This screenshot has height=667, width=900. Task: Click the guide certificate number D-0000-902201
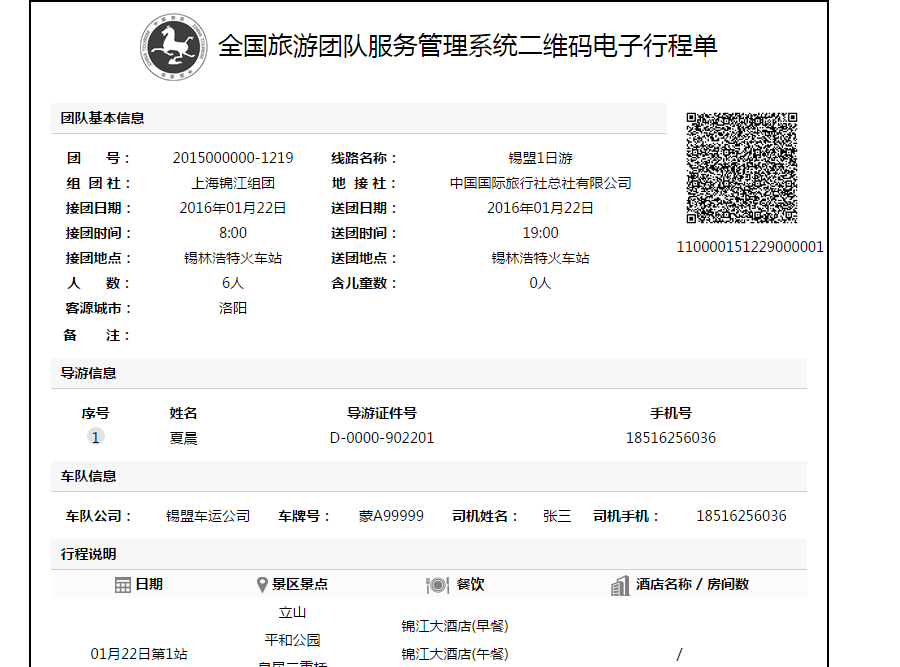coord(382,438)
